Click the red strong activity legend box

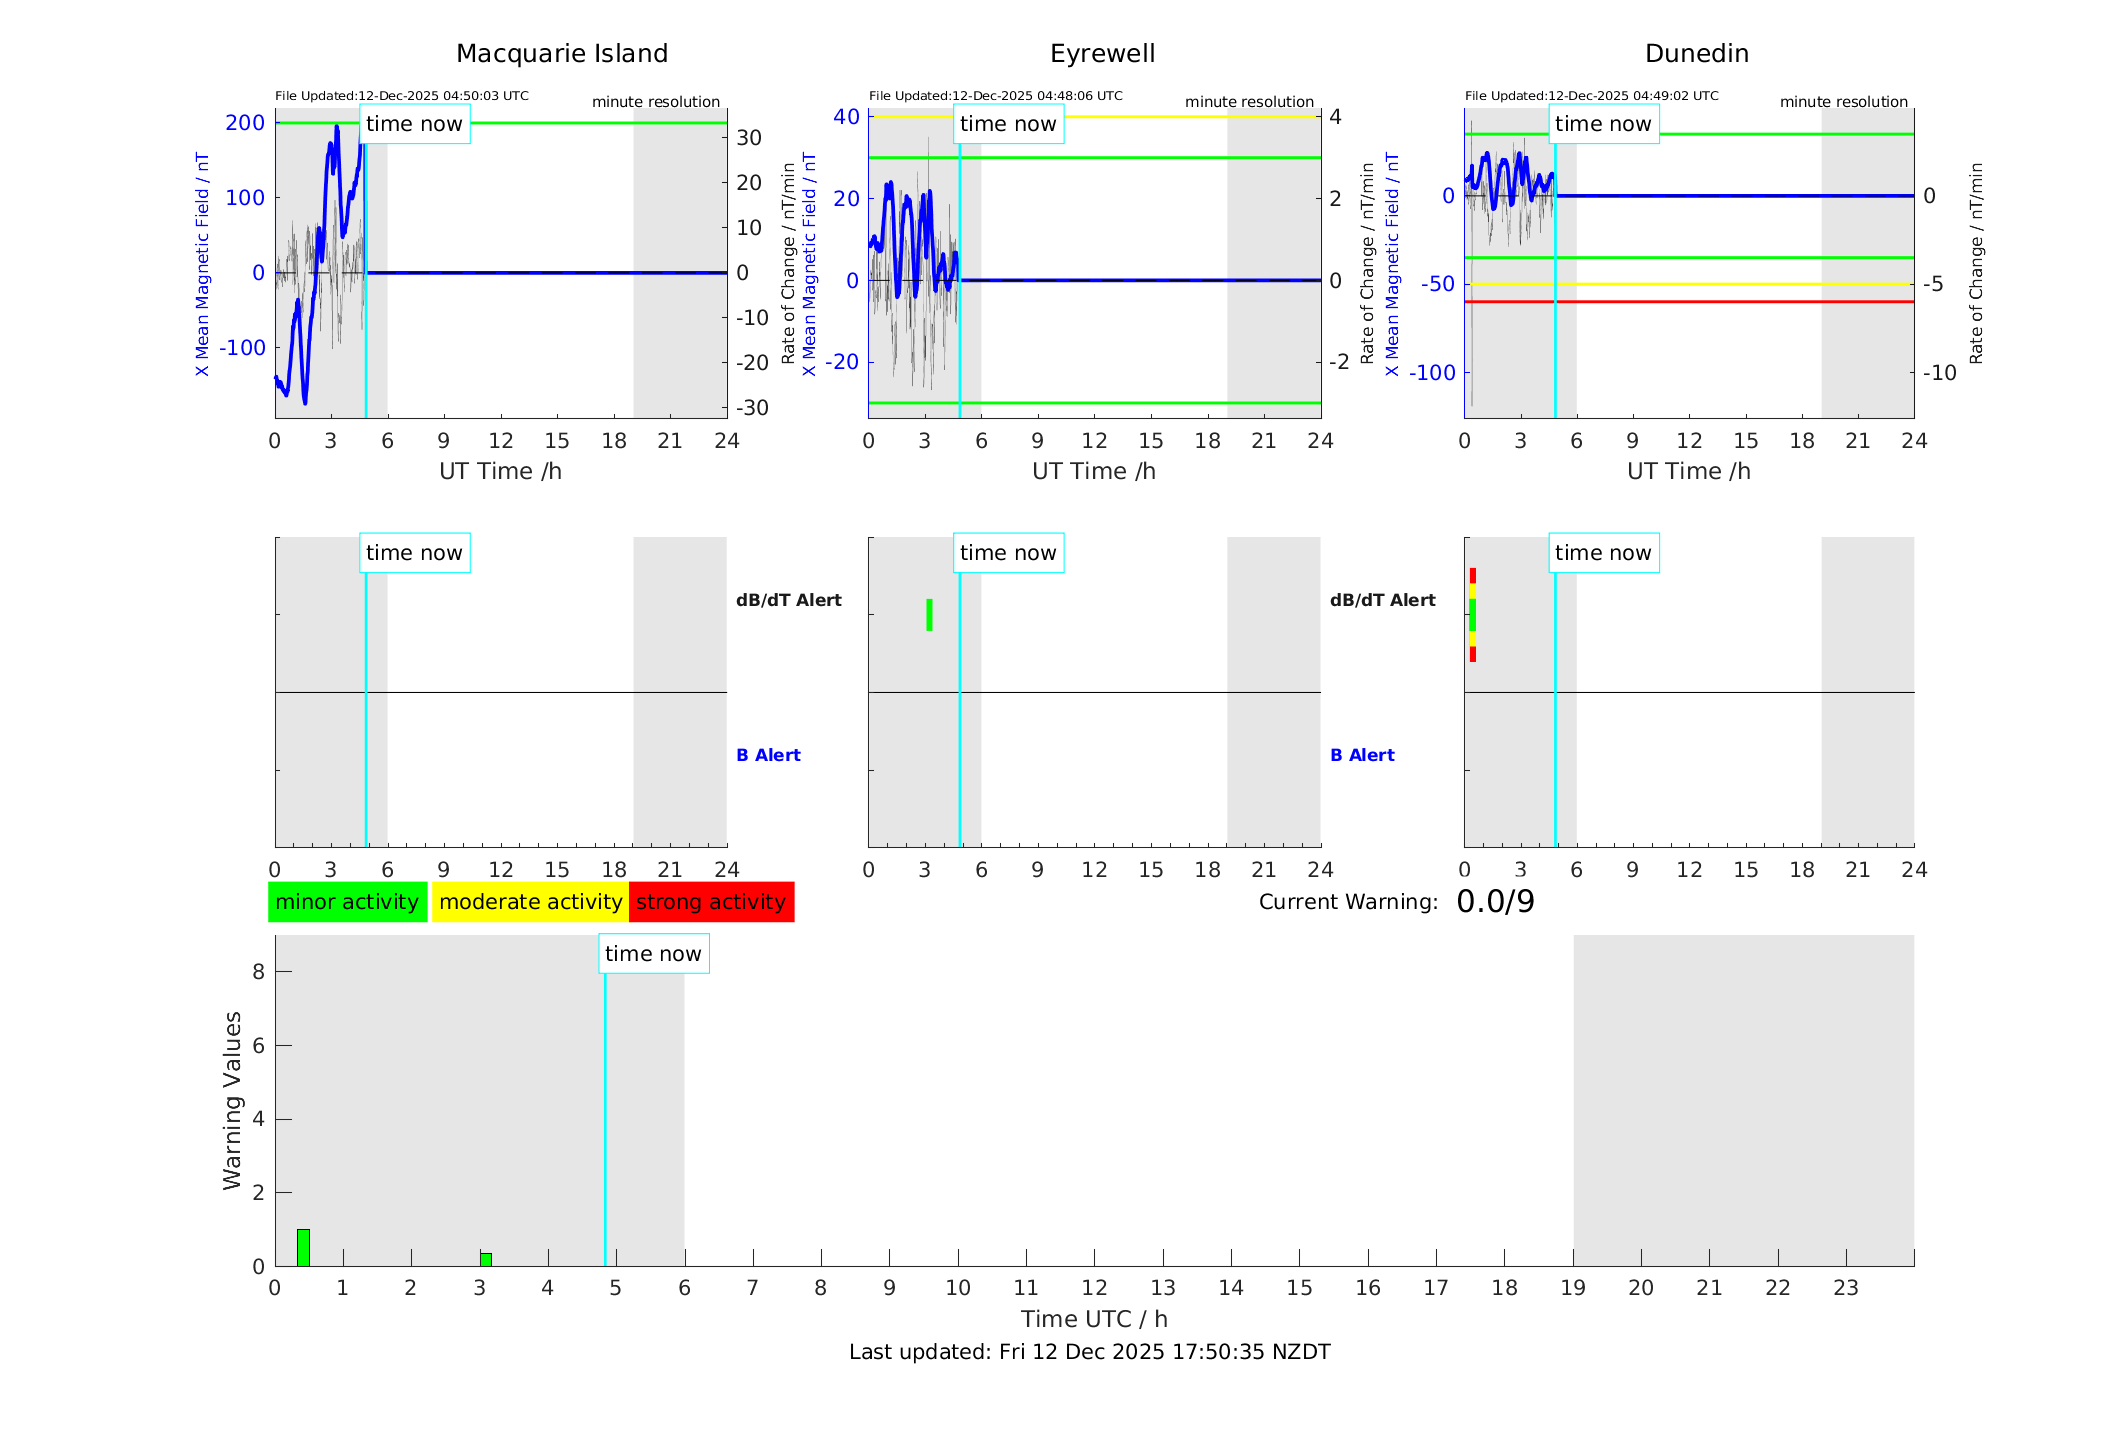711,902
